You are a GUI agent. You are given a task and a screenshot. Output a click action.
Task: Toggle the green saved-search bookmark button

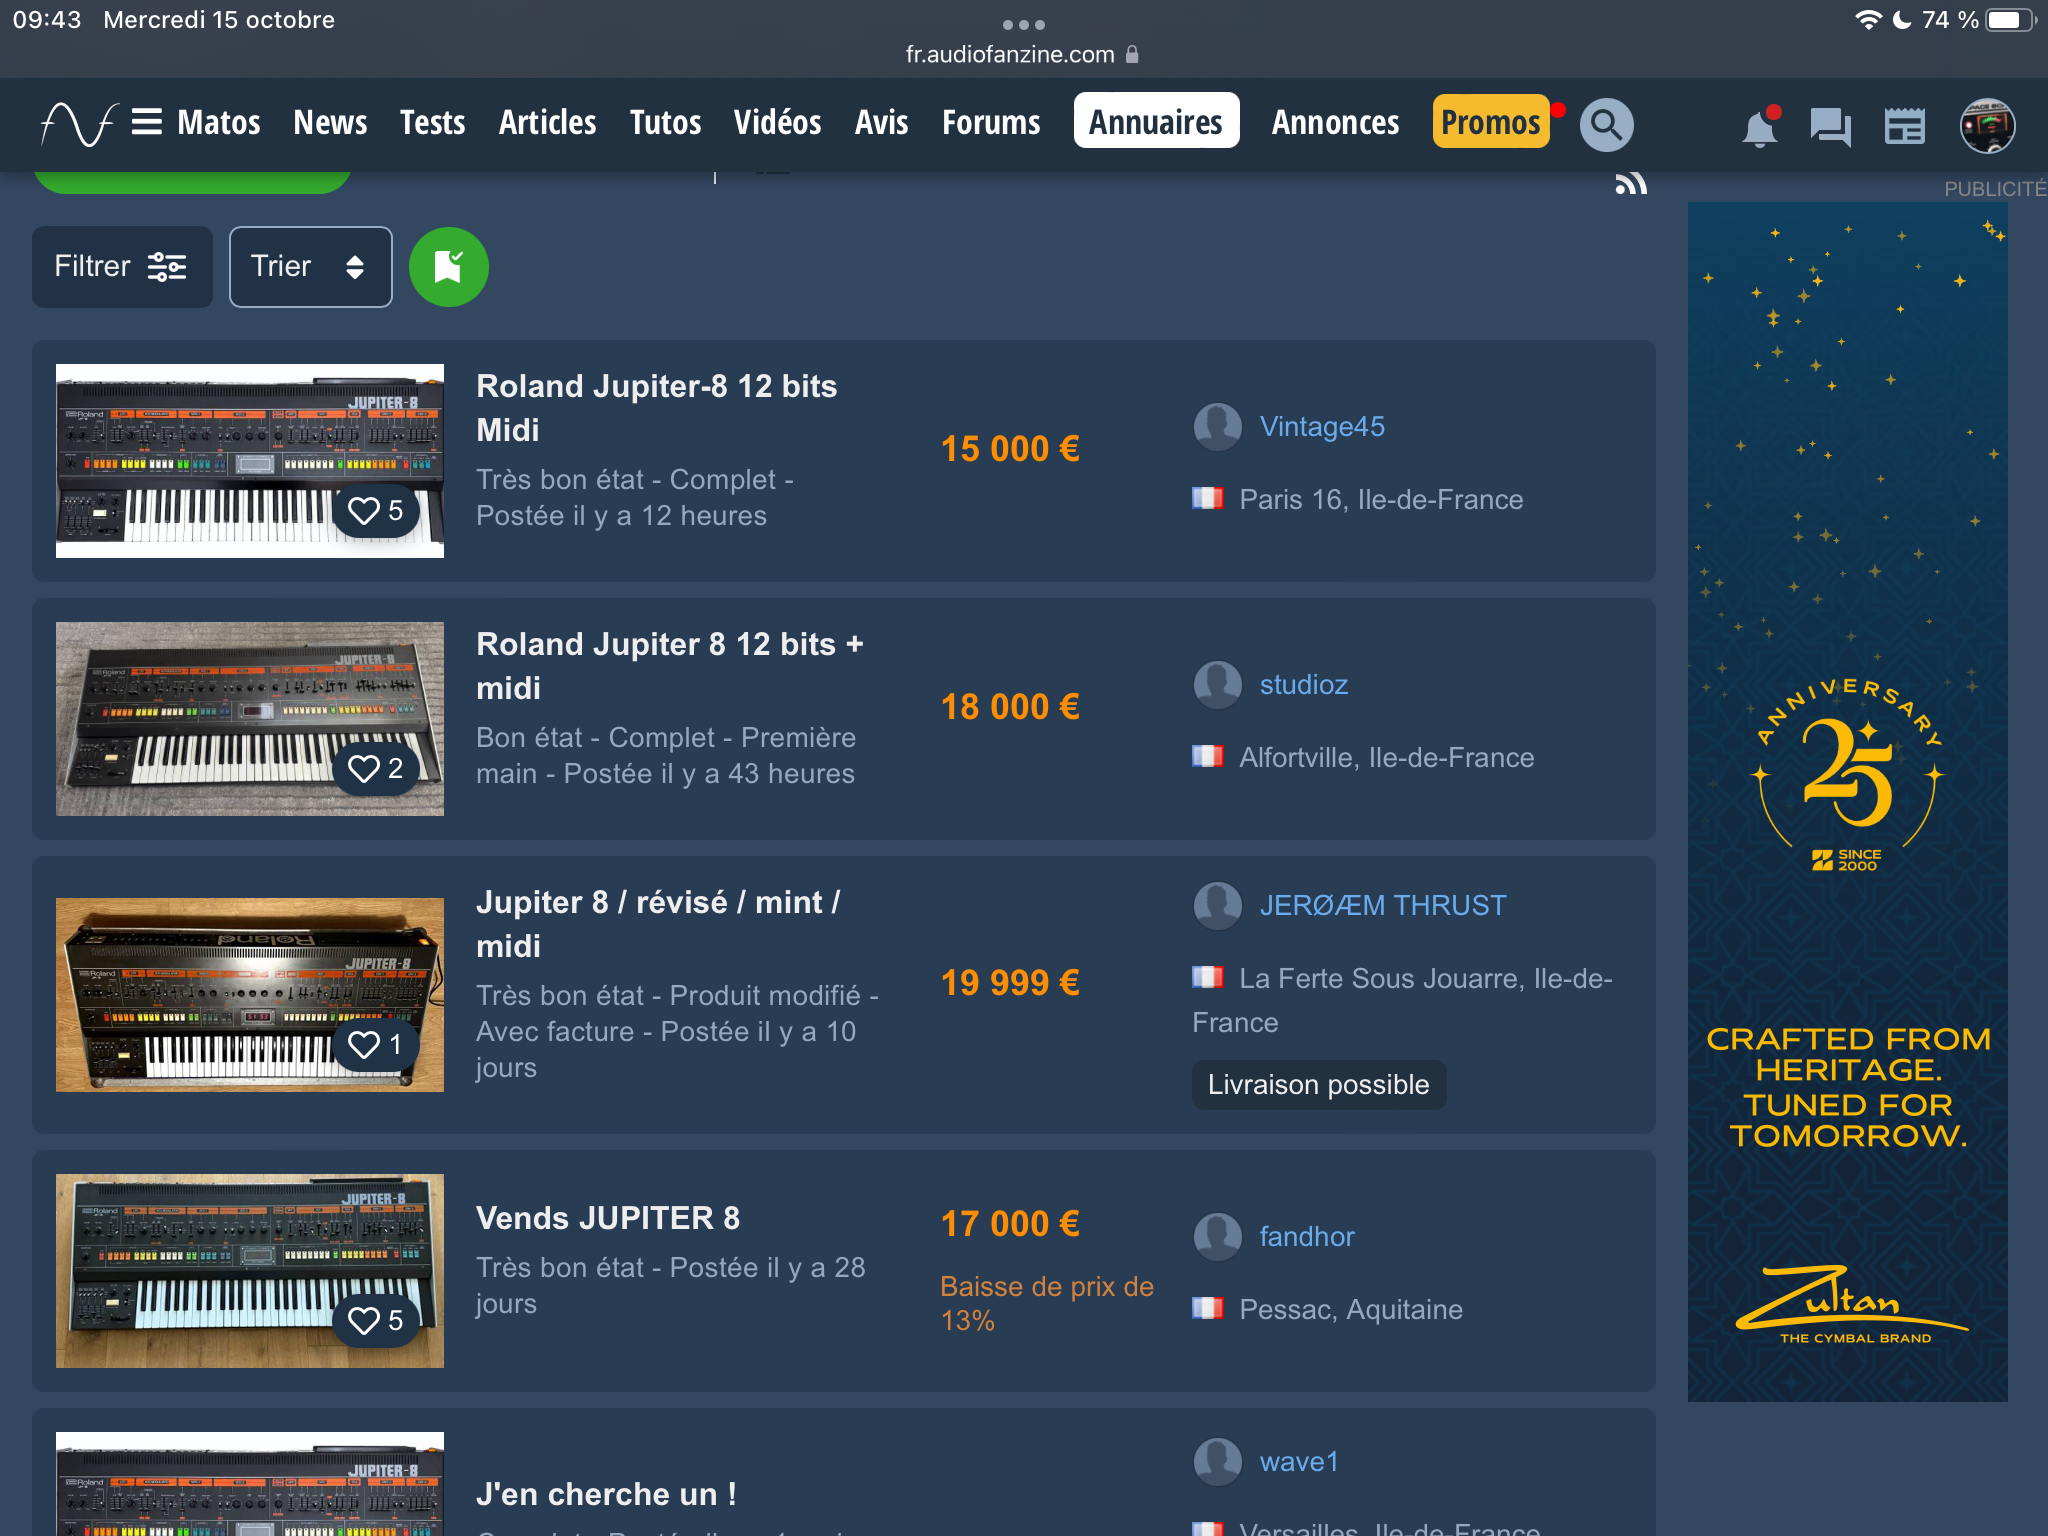(448, 267)
